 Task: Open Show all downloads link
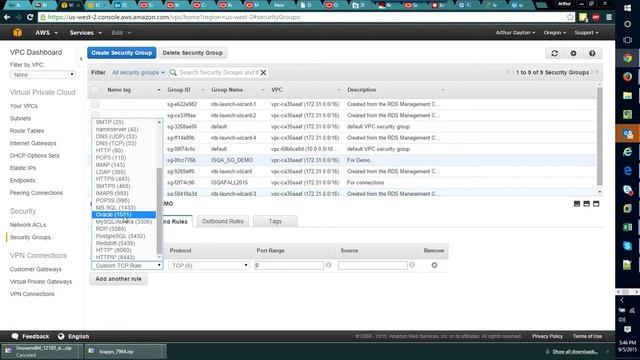[575, 351]
